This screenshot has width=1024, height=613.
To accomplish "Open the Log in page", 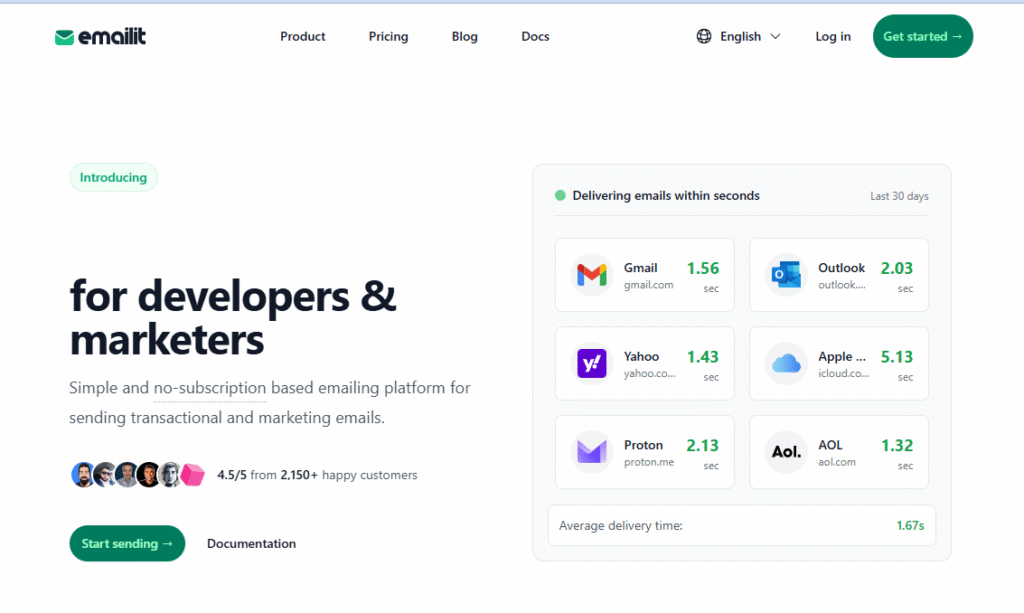I will 832,36.
